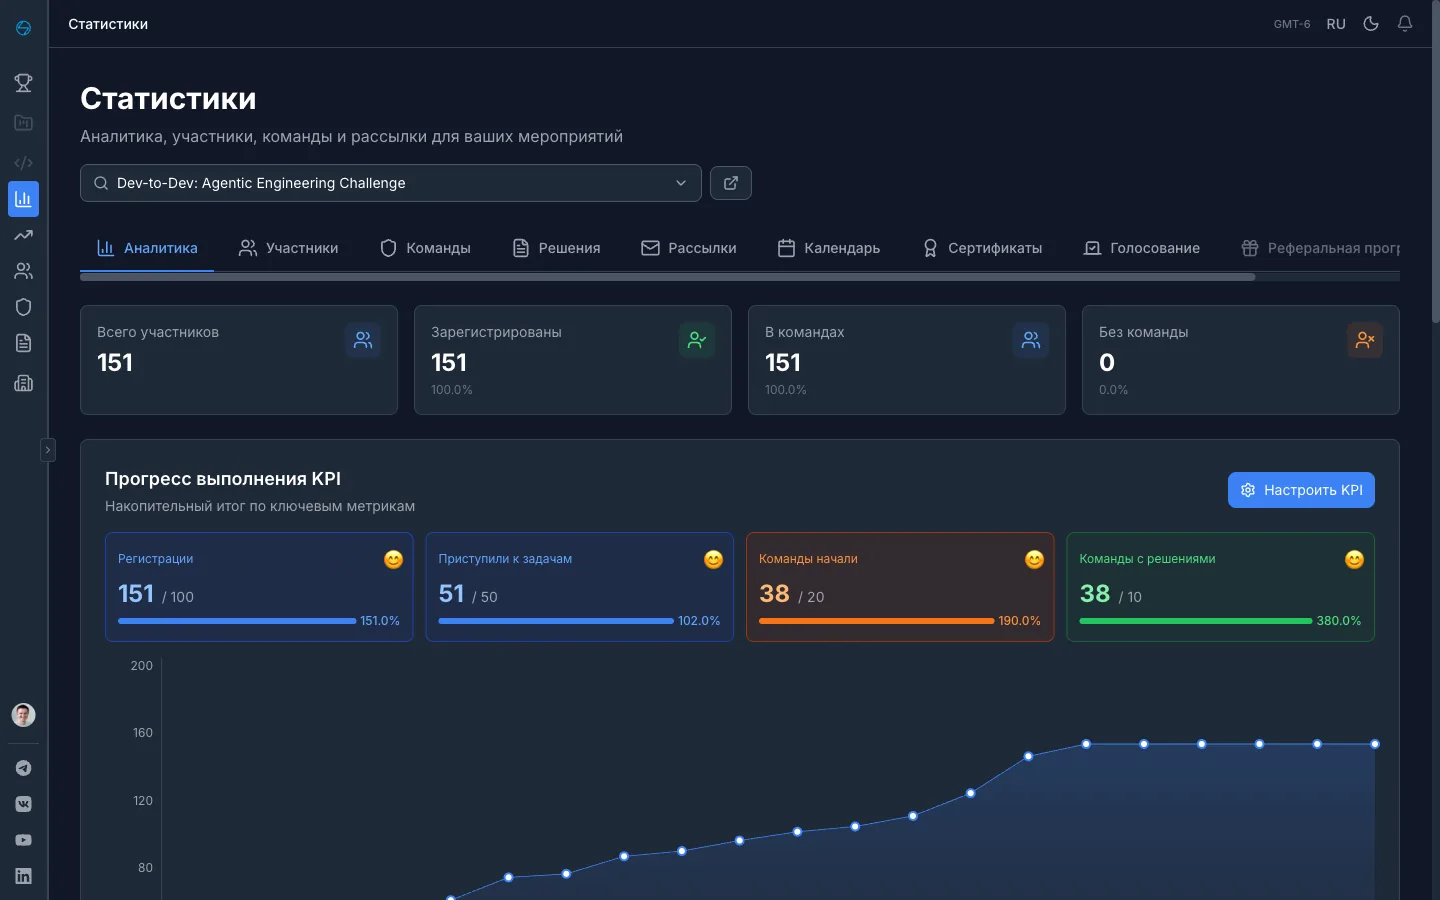Image resolution: width=1440 pixels, height=900 pixels.
Task: Open the code brackets sidebar icon
Action: [x=23, y=162]
